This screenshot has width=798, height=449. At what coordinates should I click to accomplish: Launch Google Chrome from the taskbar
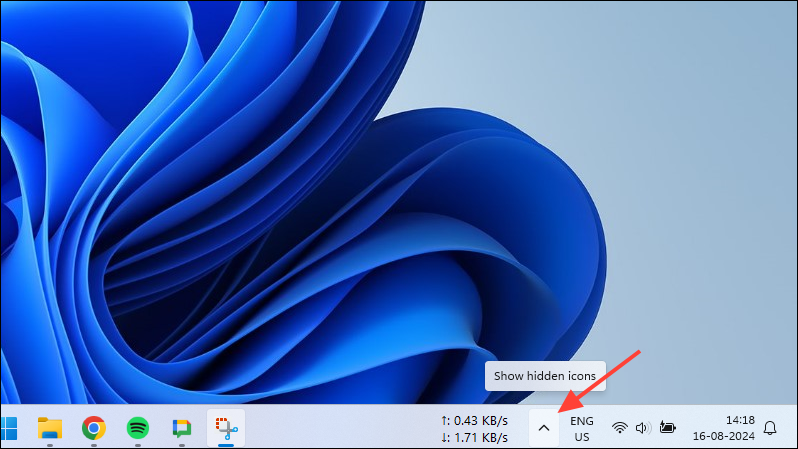pos(94,428)
